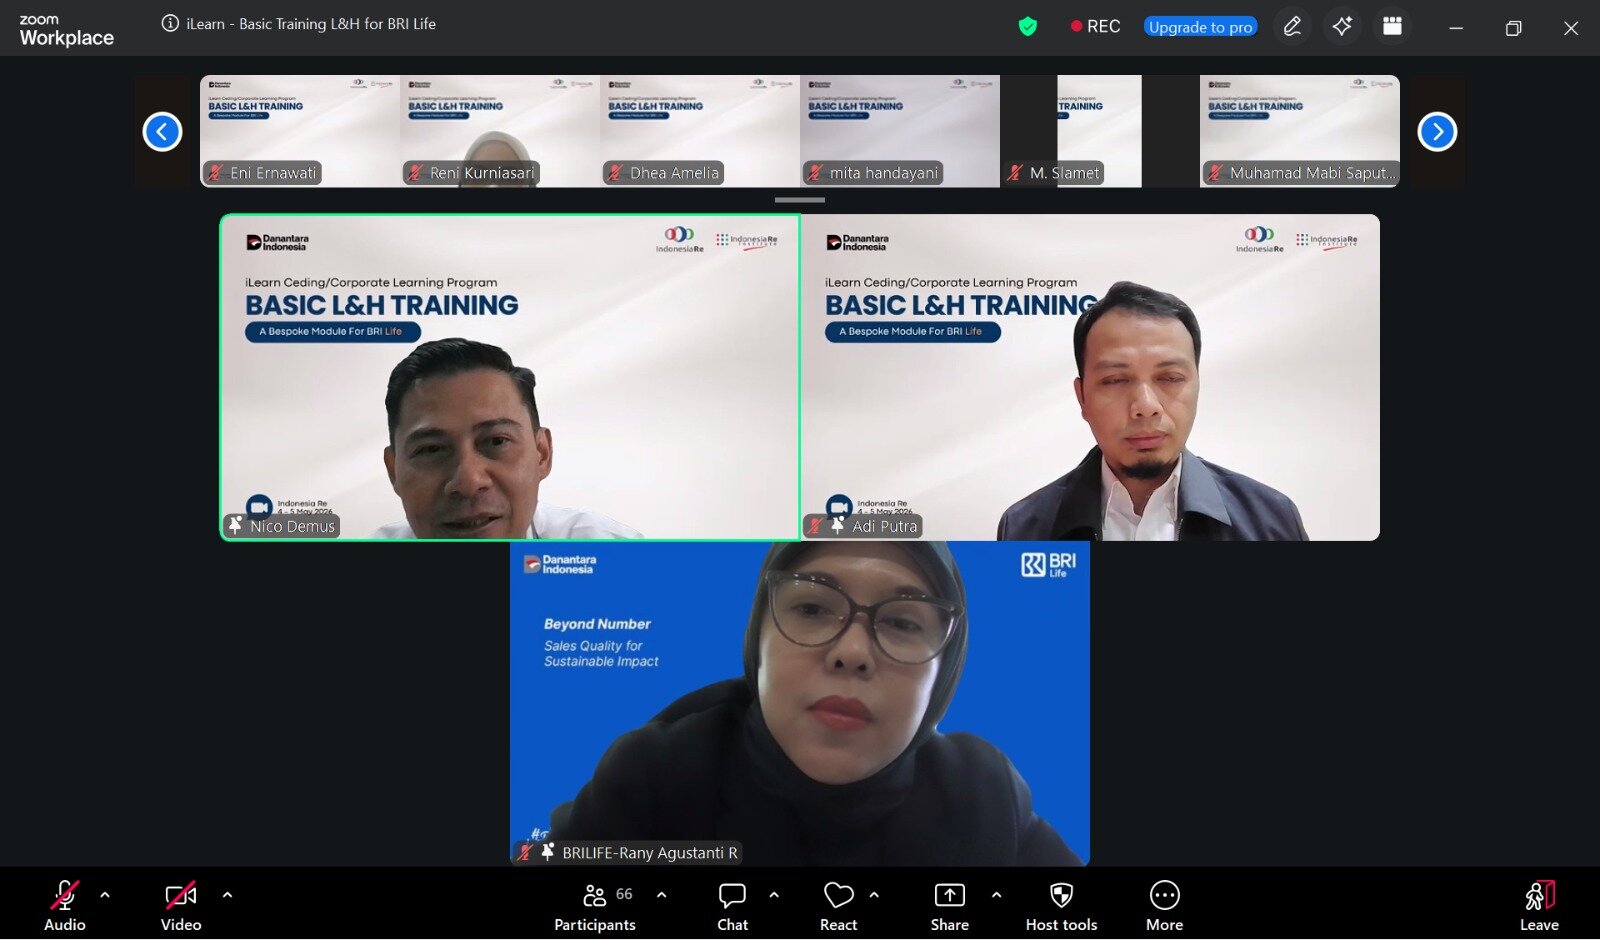Select Dhea Amelia's video thumbnail
Screen dimensions: 1600x940
point(700,131)
